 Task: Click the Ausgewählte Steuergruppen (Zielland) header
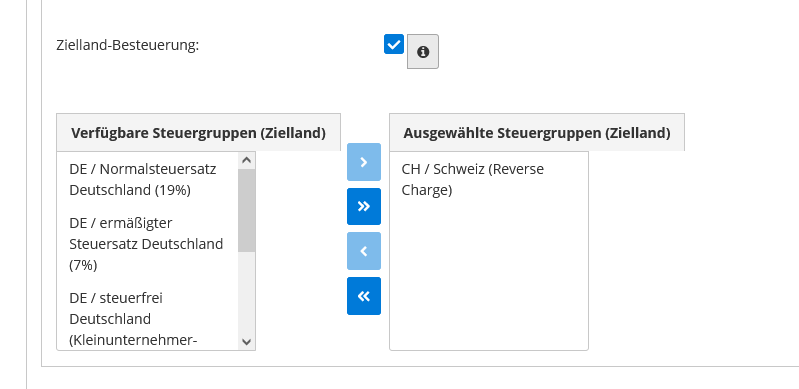pos(537,133)
